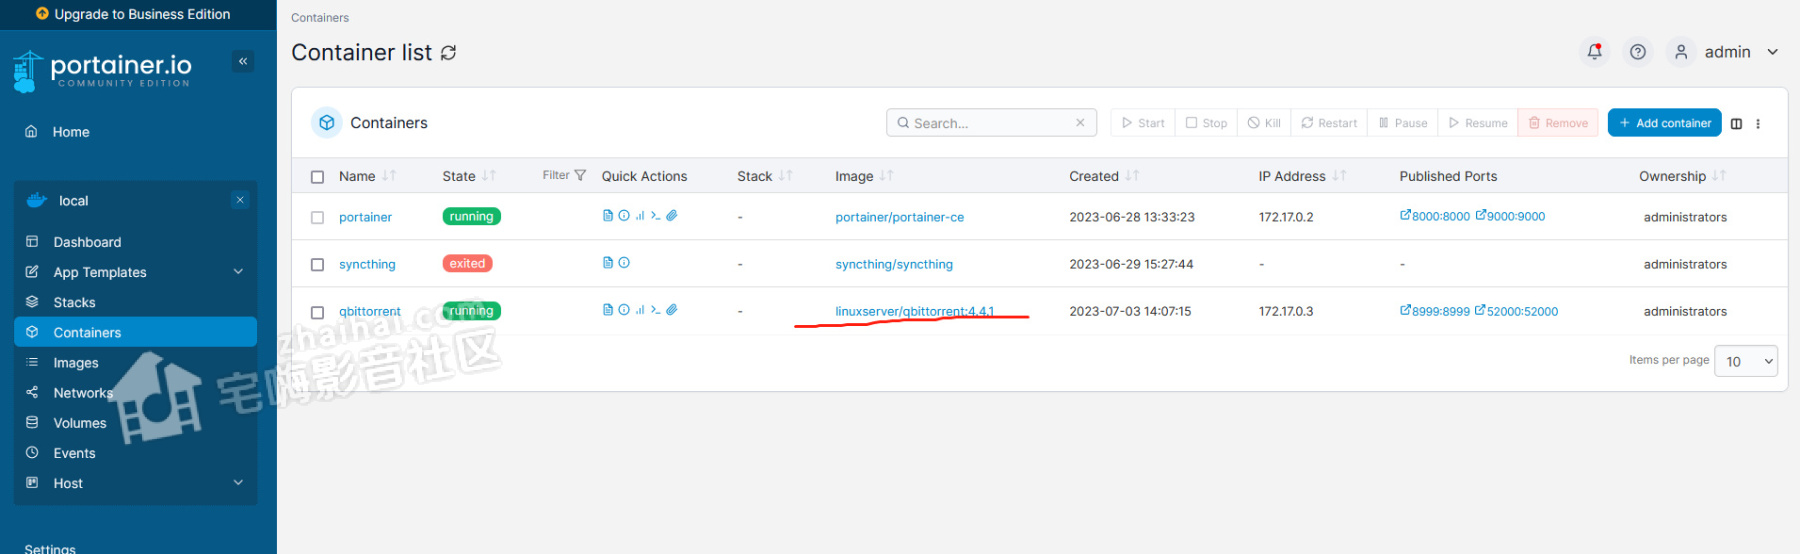Open the Volumes page
Viewport: 1800px width, 554px height.
click(x=80, y=423)
